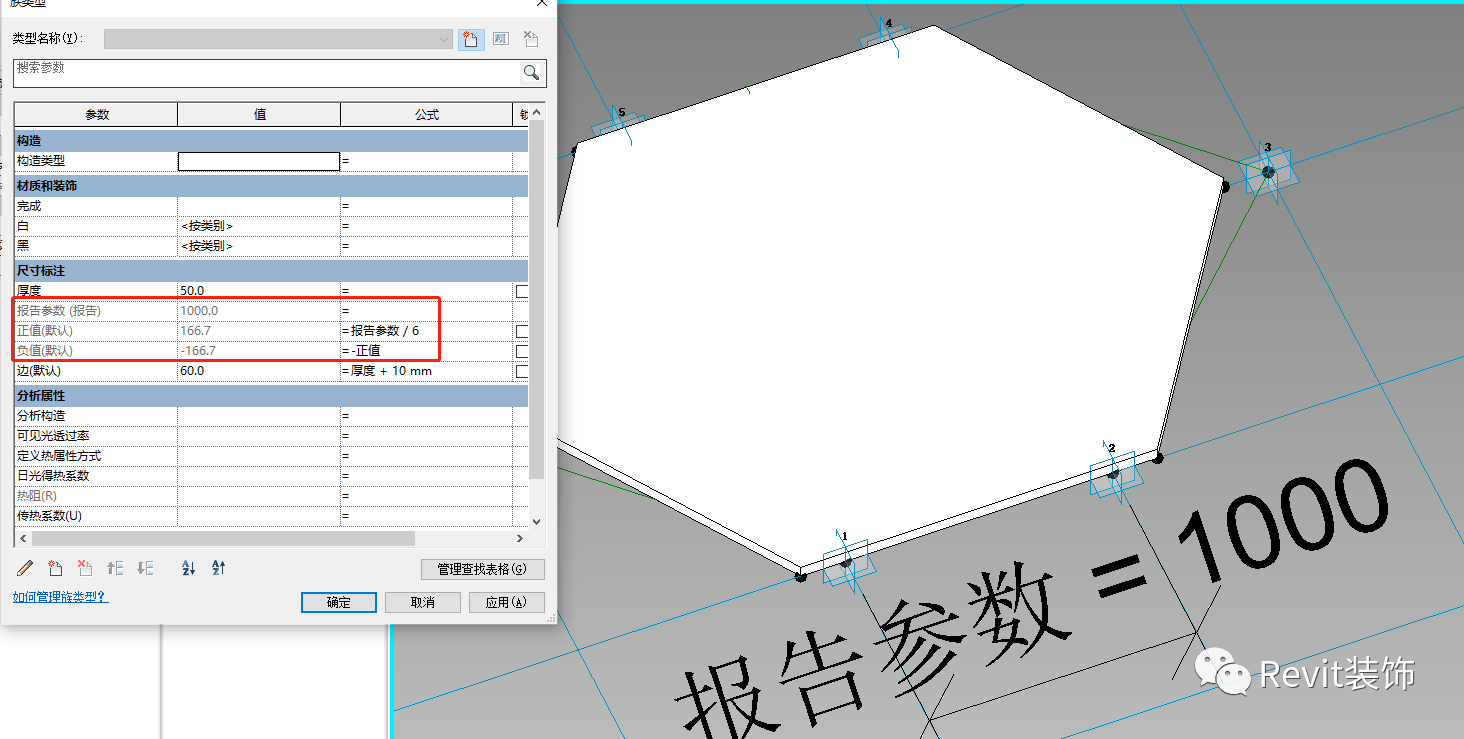Toggle the lock checkbox for 负值(默认) row
The width and height of the screenshot is (1464, 739).
coord(521,351)
